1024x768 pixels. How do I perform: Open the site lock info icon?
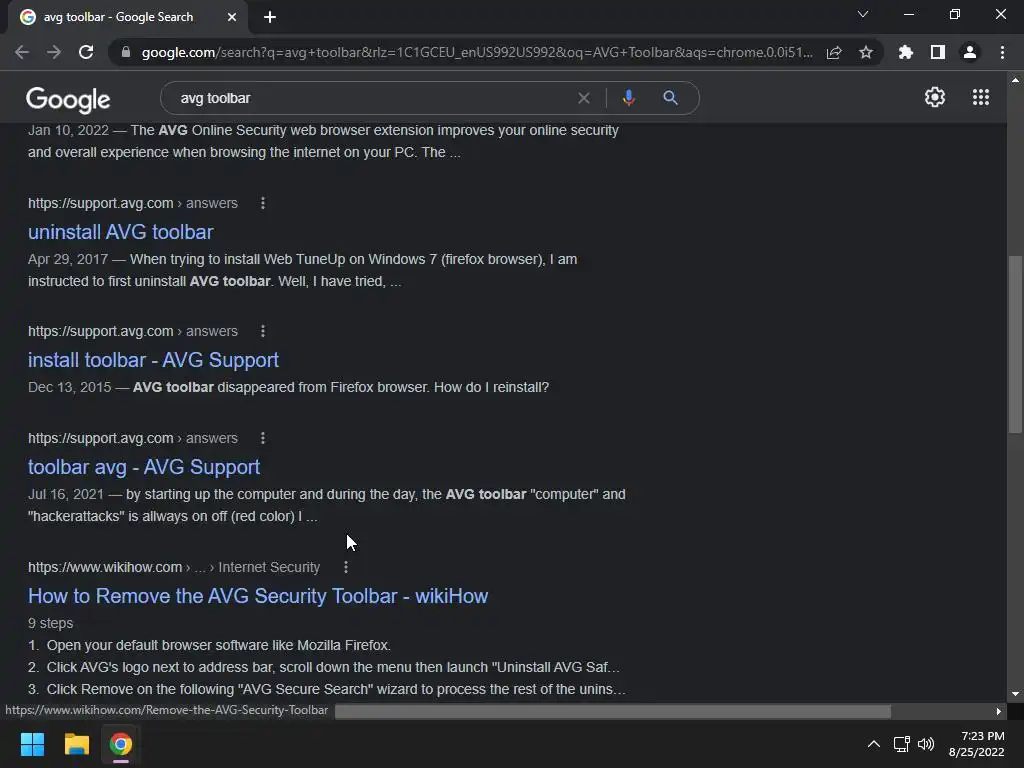(125, 52)
